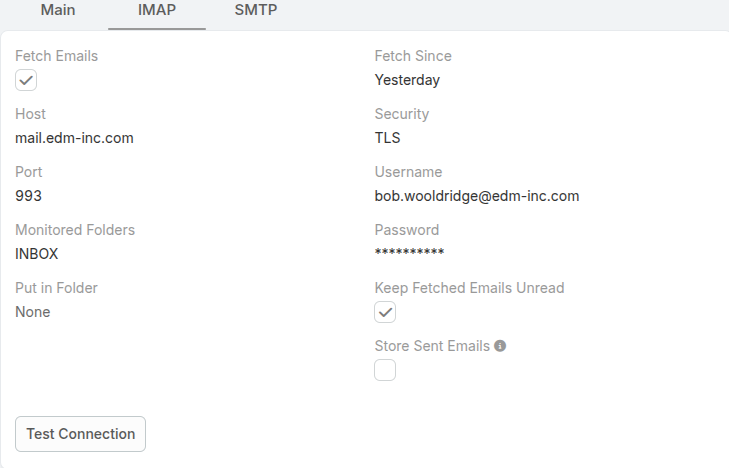The image size is (729, 468).
Task: Click the host value mail.edm-inc.com
Action: [74, 138]
